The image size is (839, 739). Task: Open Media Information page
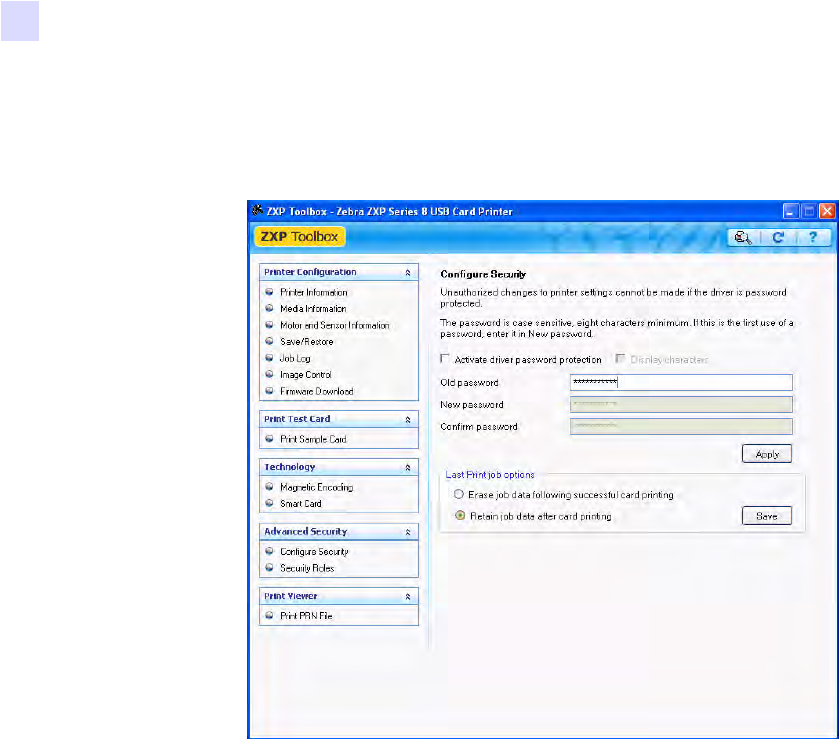[x=313, y=309]
